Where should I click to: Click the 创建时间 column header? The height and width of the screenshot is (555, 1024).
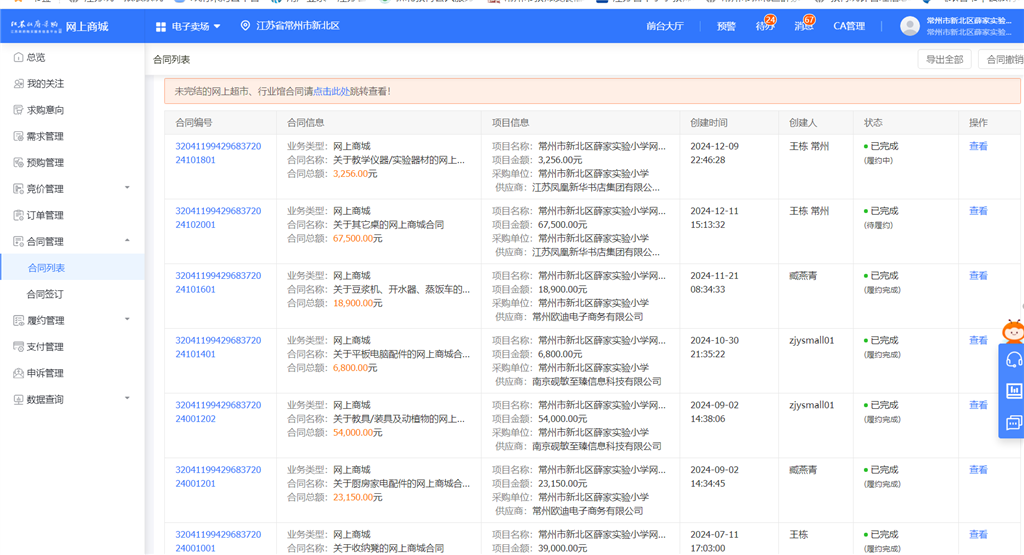click(709, 123)
